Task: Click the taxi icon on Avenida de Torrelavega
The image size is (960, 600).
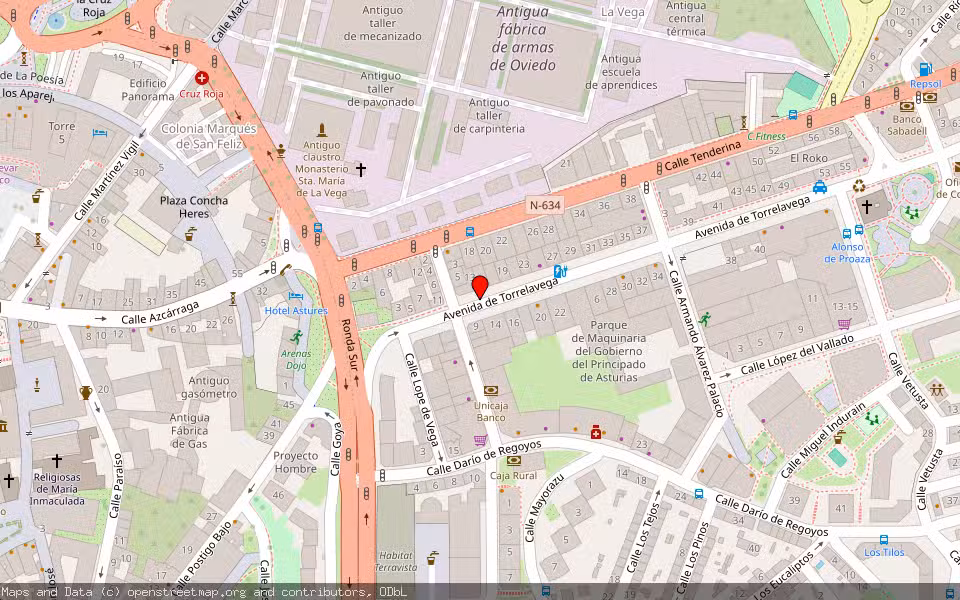Action: point(820,187)
